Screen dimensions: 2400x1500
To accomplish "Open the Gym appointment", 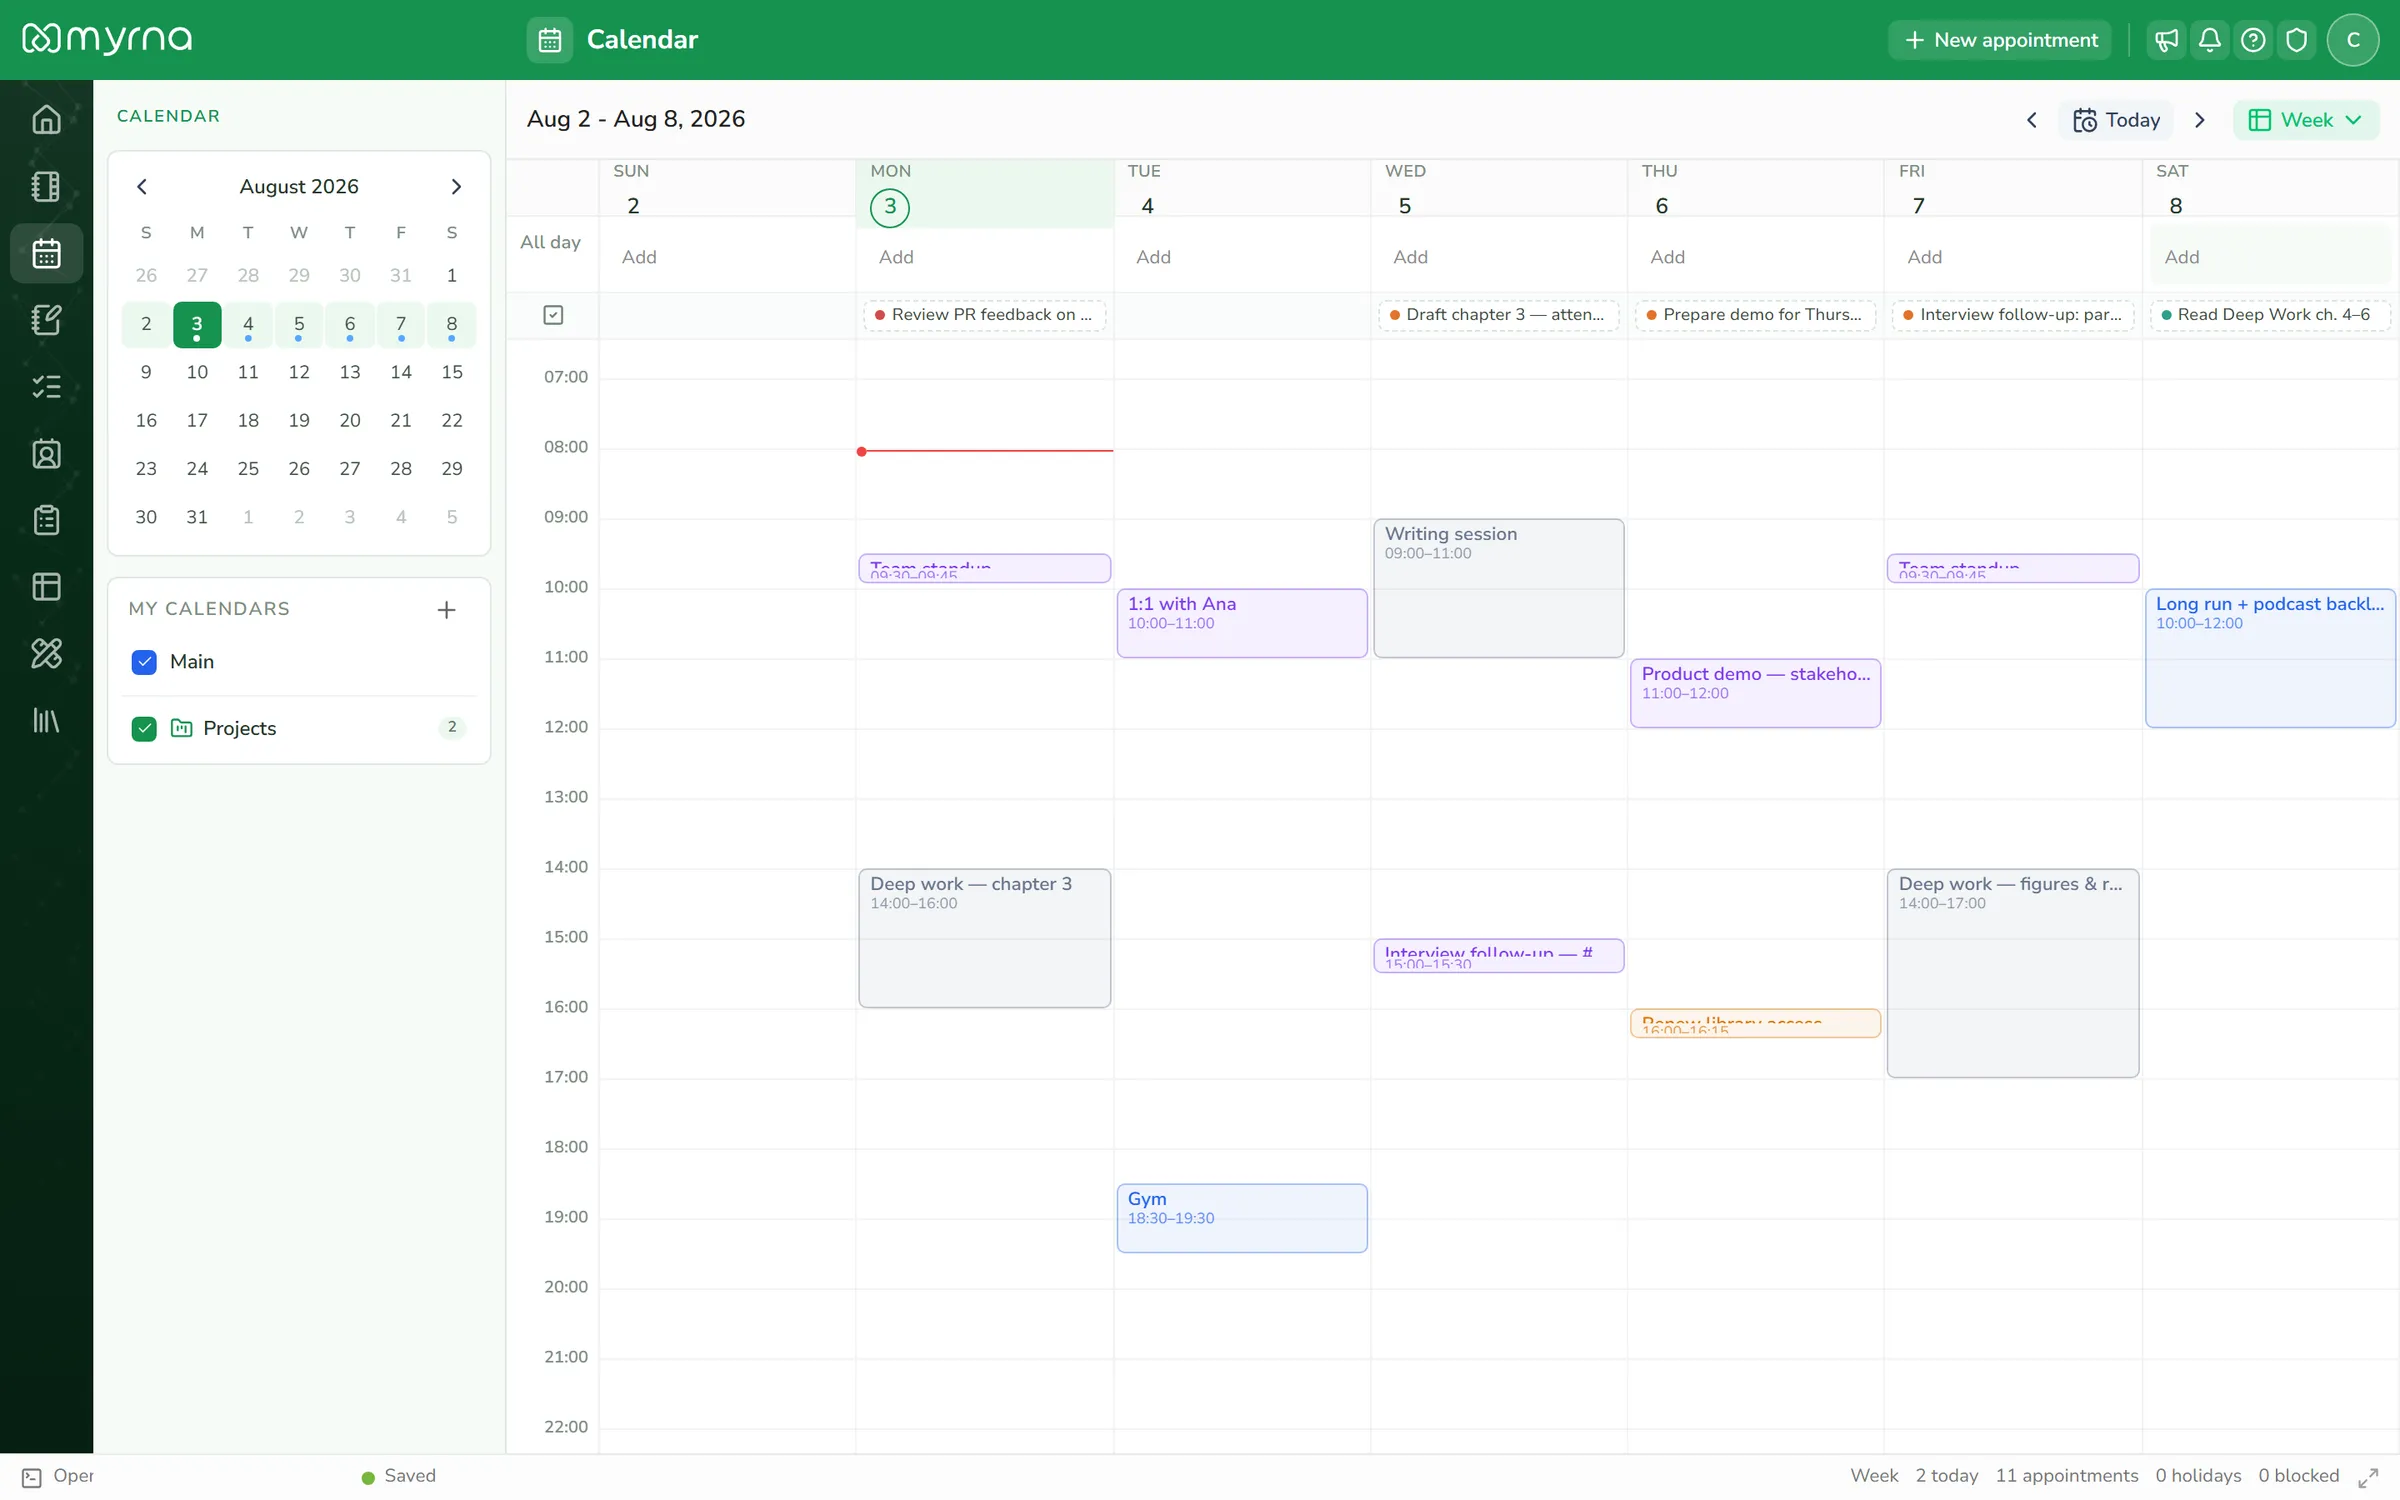I will click(x=1242, y=1218).
